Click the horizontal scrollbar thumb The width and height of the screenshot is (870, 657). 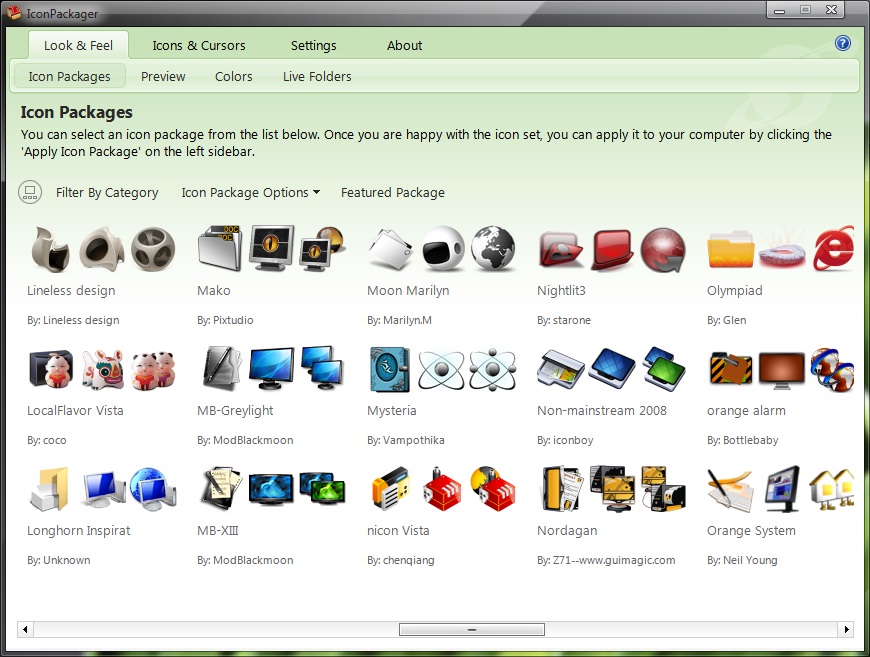pos(472,629)
